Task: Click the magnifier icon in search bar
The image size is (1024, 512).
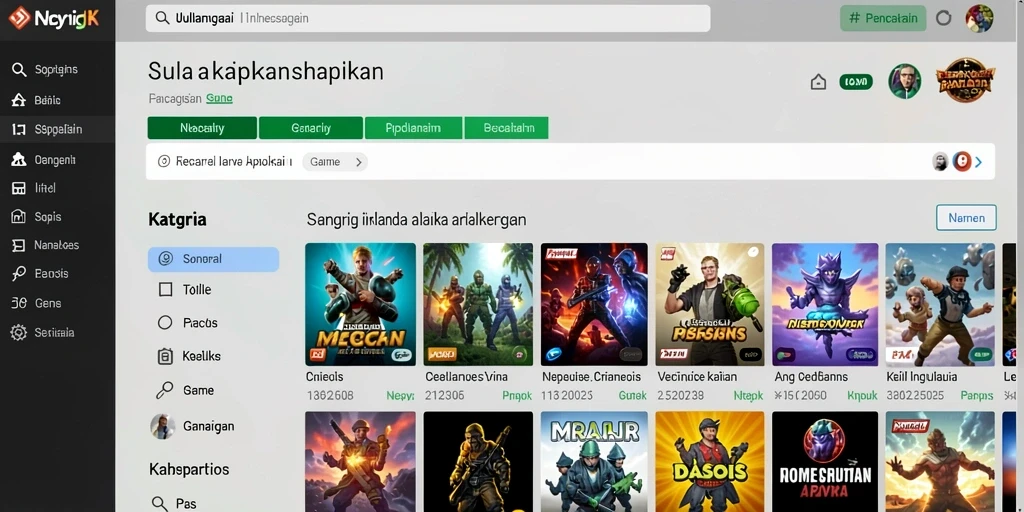Action: pos(162,18)
